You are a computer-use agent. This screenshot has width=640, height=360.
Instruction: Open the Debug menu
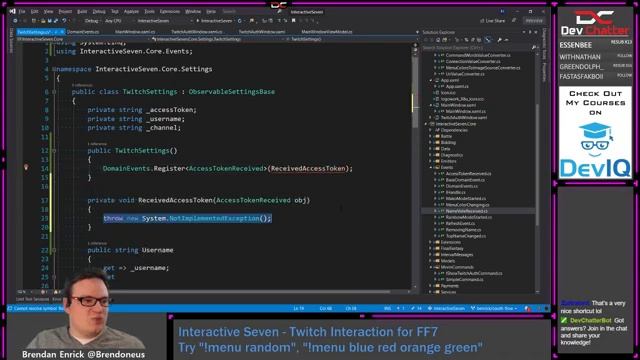pos(99,12)
